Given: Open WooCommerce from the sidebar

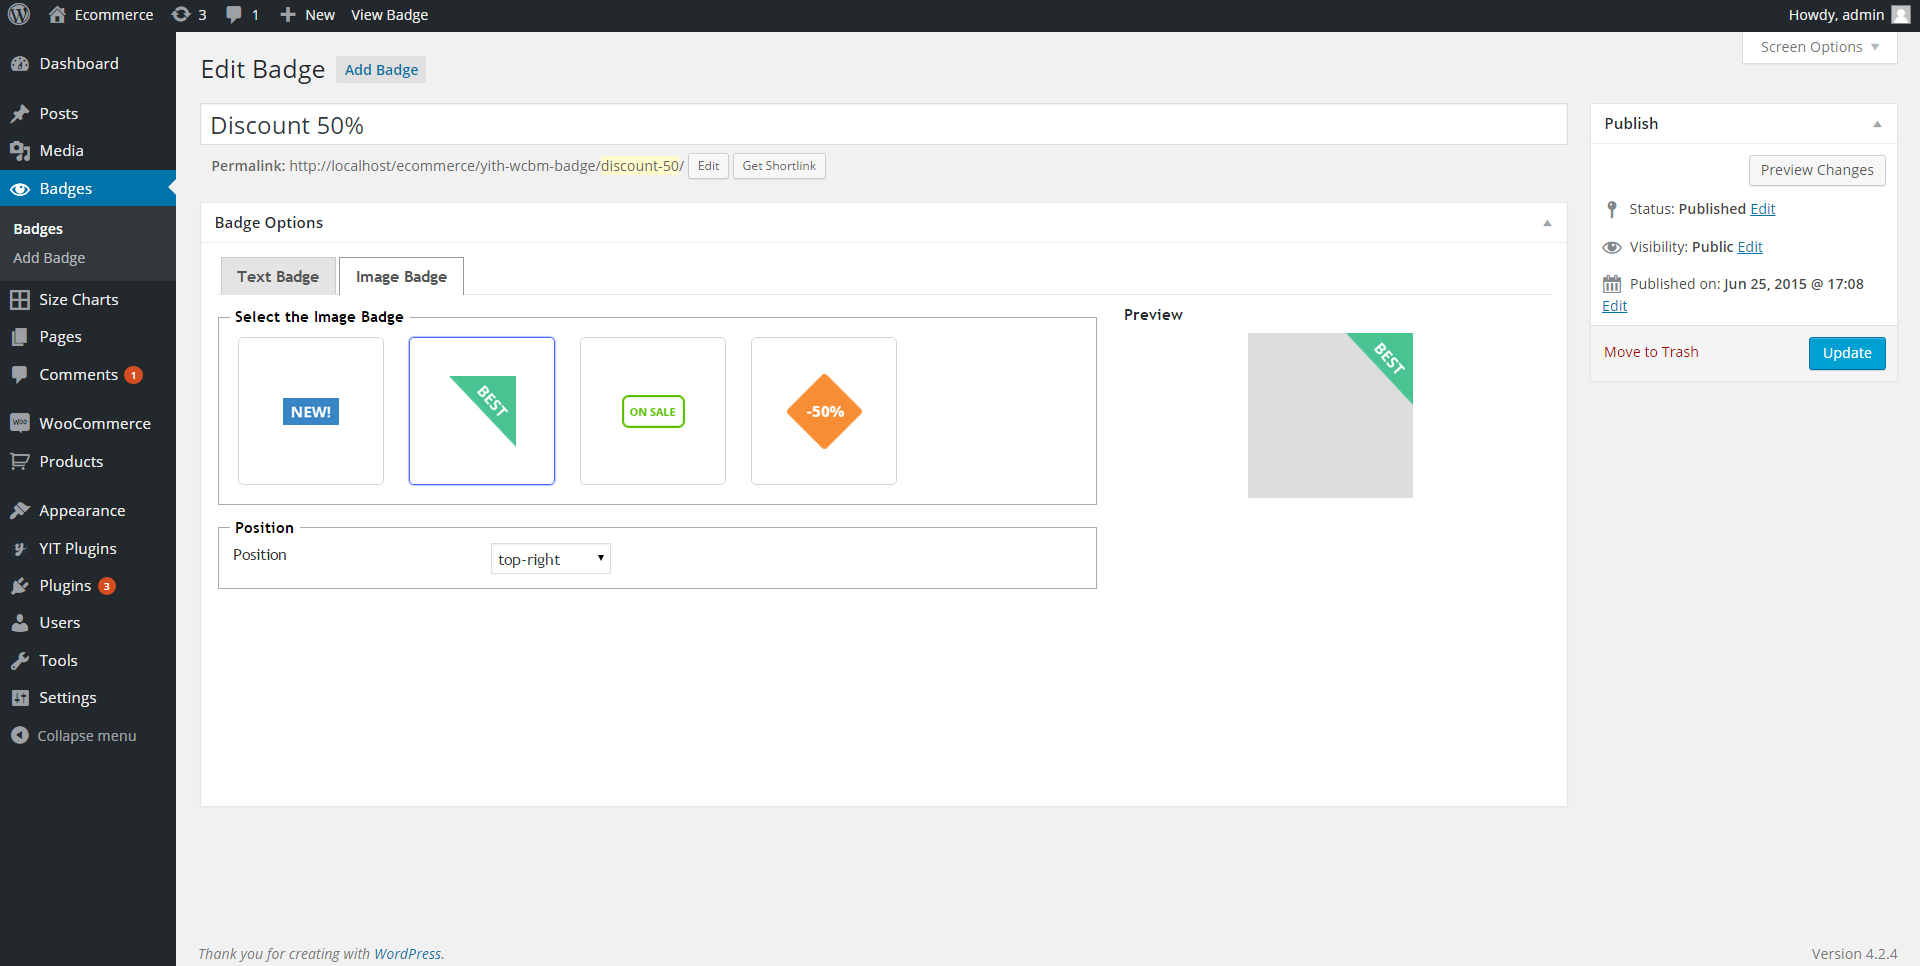Looking at the screenshot, I should click(94, 424).
